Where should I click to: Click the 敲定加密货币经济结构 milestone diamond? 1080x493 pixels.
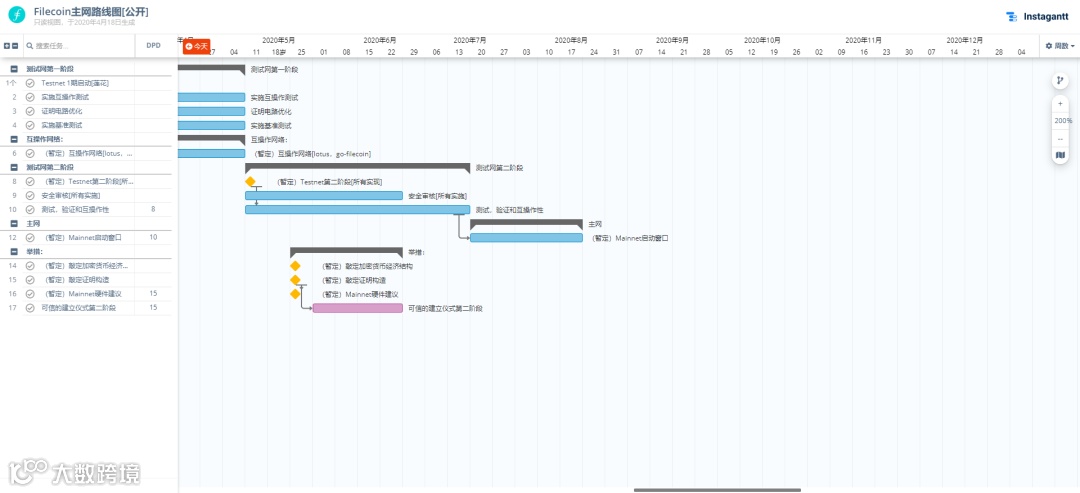pyautogui.click(x=295, y=266)
